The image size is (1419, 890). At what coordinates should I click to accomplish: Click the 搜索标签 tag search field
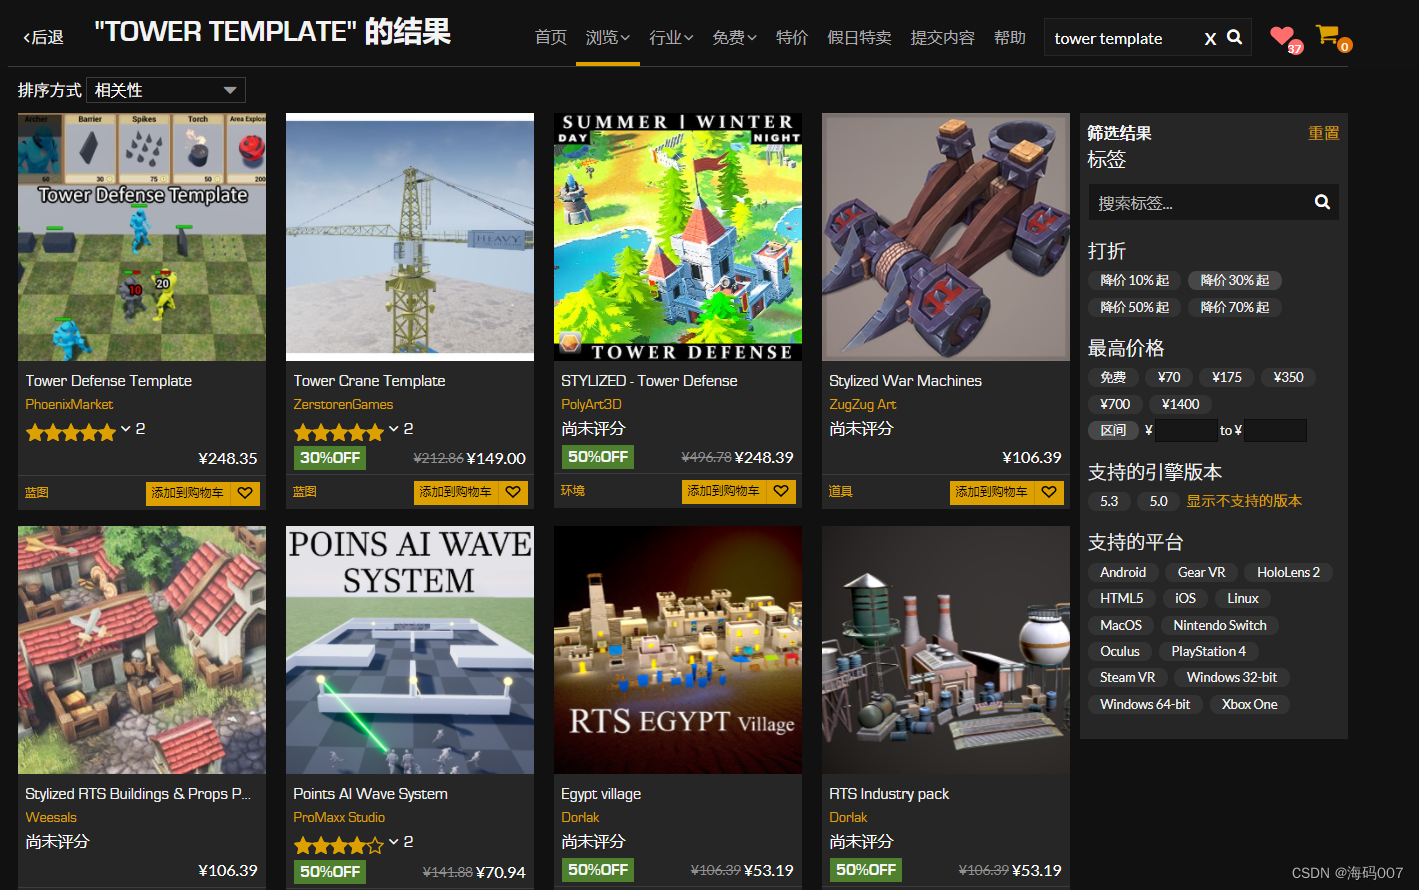click(x=1200, y=202)
